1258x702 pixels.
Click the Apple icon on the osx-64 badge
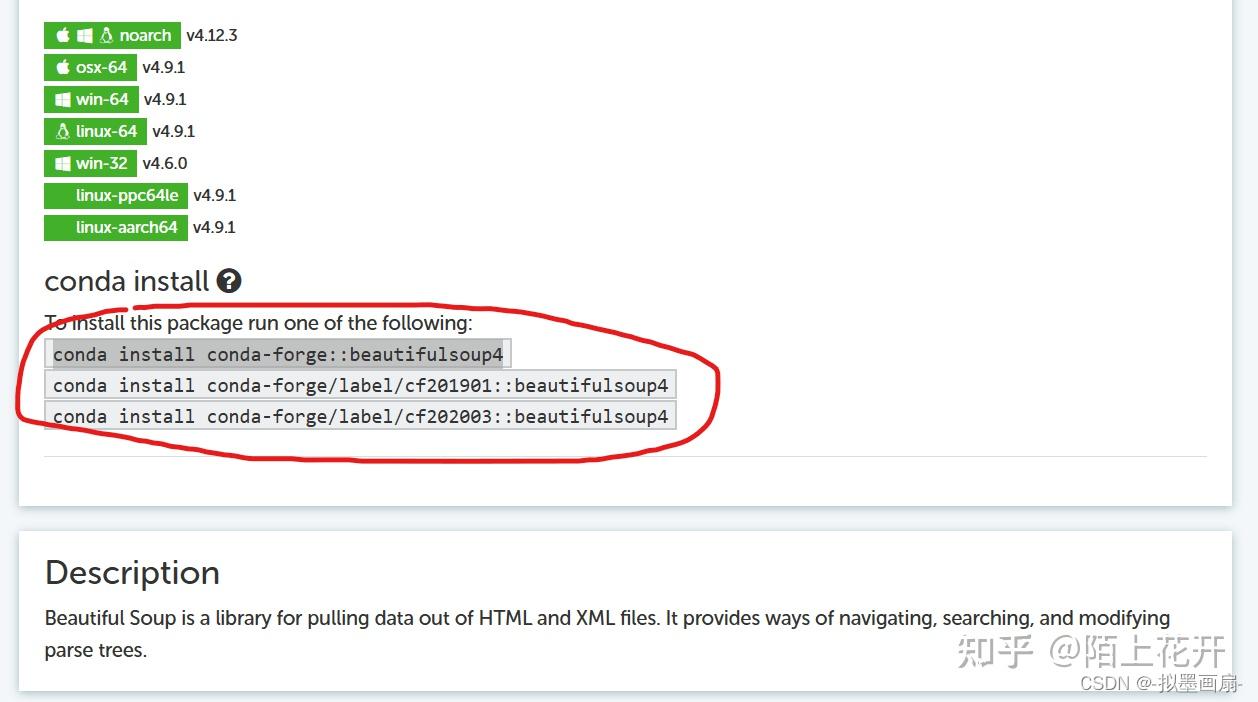coord(64,67)
